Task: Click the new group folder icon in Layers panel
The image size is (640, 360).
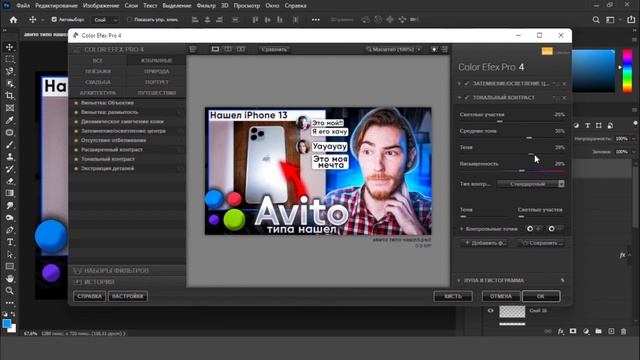Action: (598, 331)
